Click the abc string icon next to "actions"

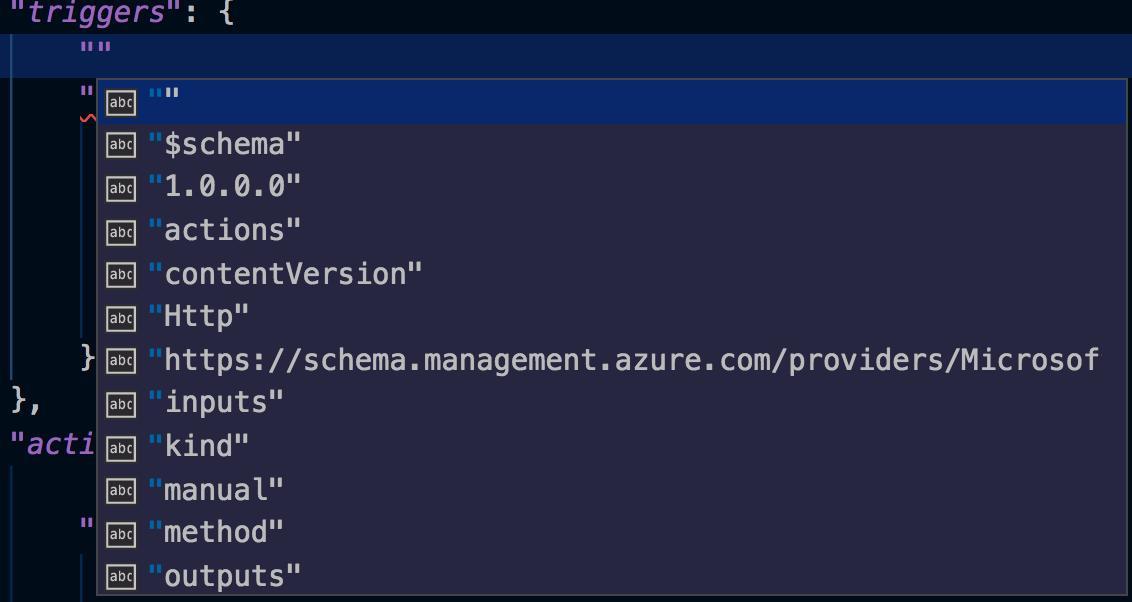pos(120,231)
